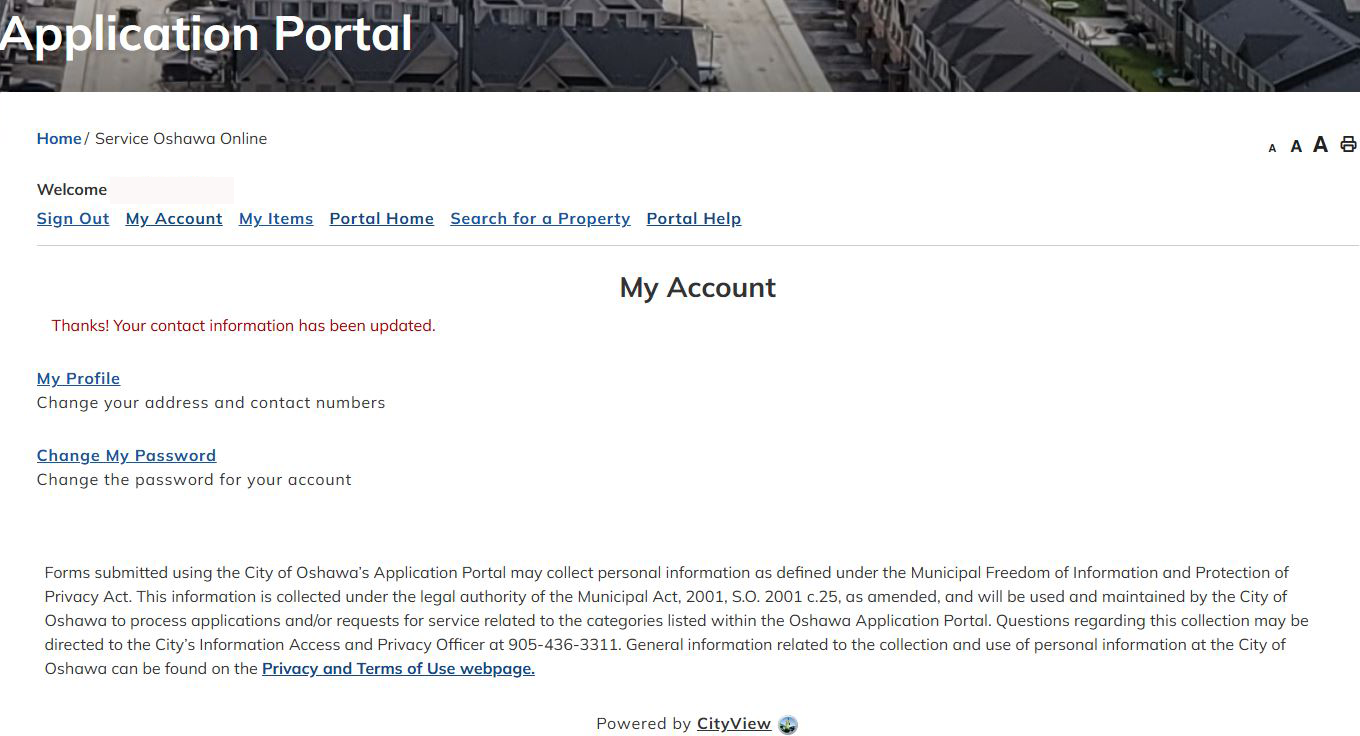The image size is (1360, 736).
Task: Print the page using the printer icon
Action: [1346, 144]
